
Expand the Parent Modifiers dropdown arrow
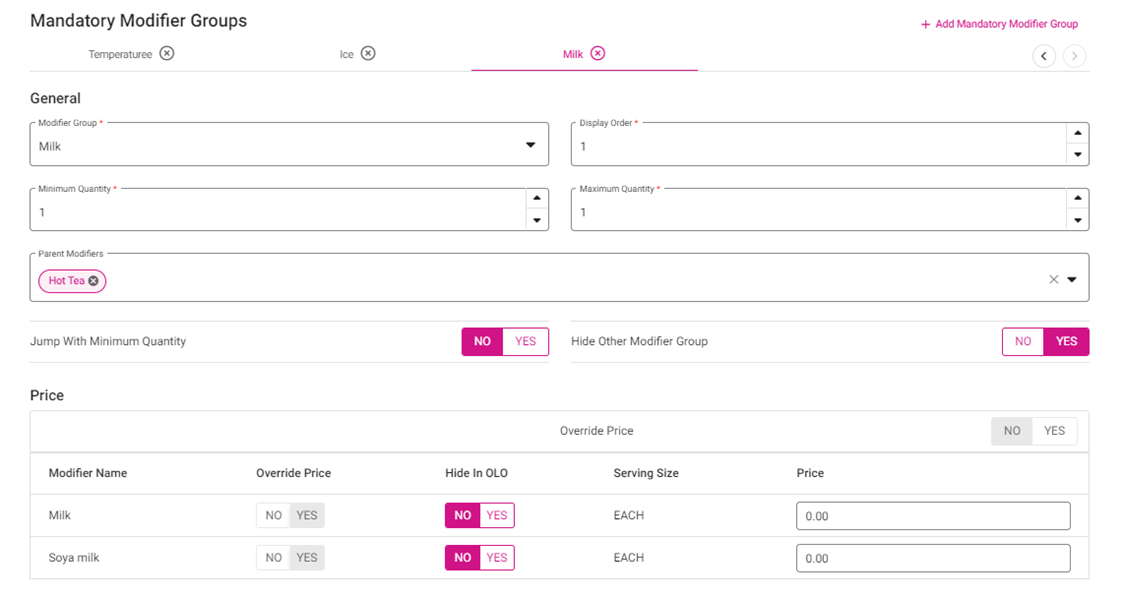[1072, 280]
